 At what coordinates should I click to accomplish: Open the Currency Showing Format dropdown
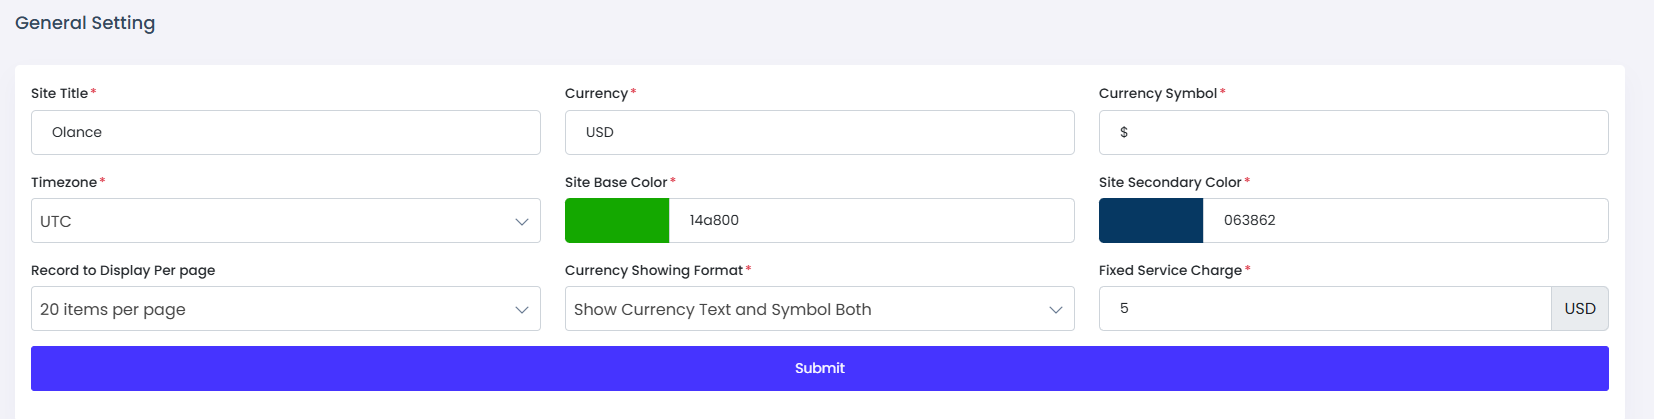(x=819, y=309)
